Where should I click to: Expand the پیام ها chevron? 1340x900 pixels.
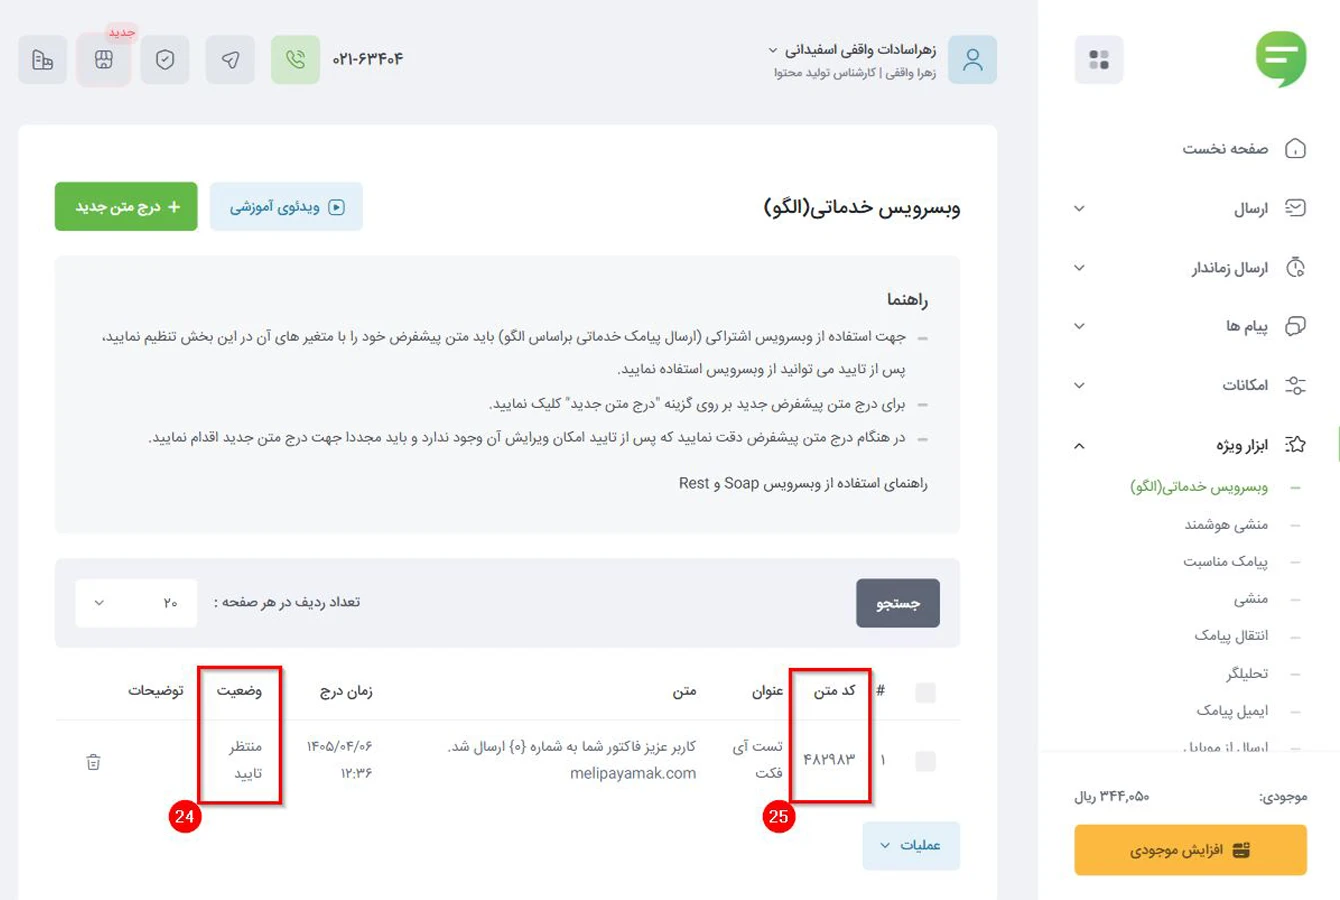(x=1079, y=326)
